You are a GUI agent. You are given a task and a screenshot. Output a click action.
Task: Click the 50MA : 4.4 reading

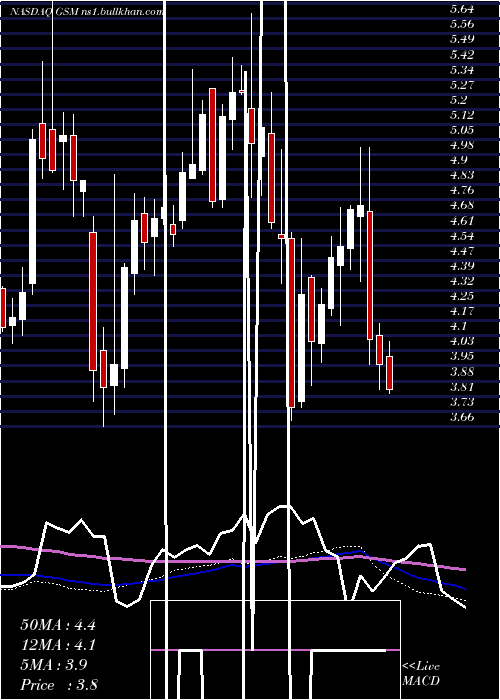click(58, 625)
